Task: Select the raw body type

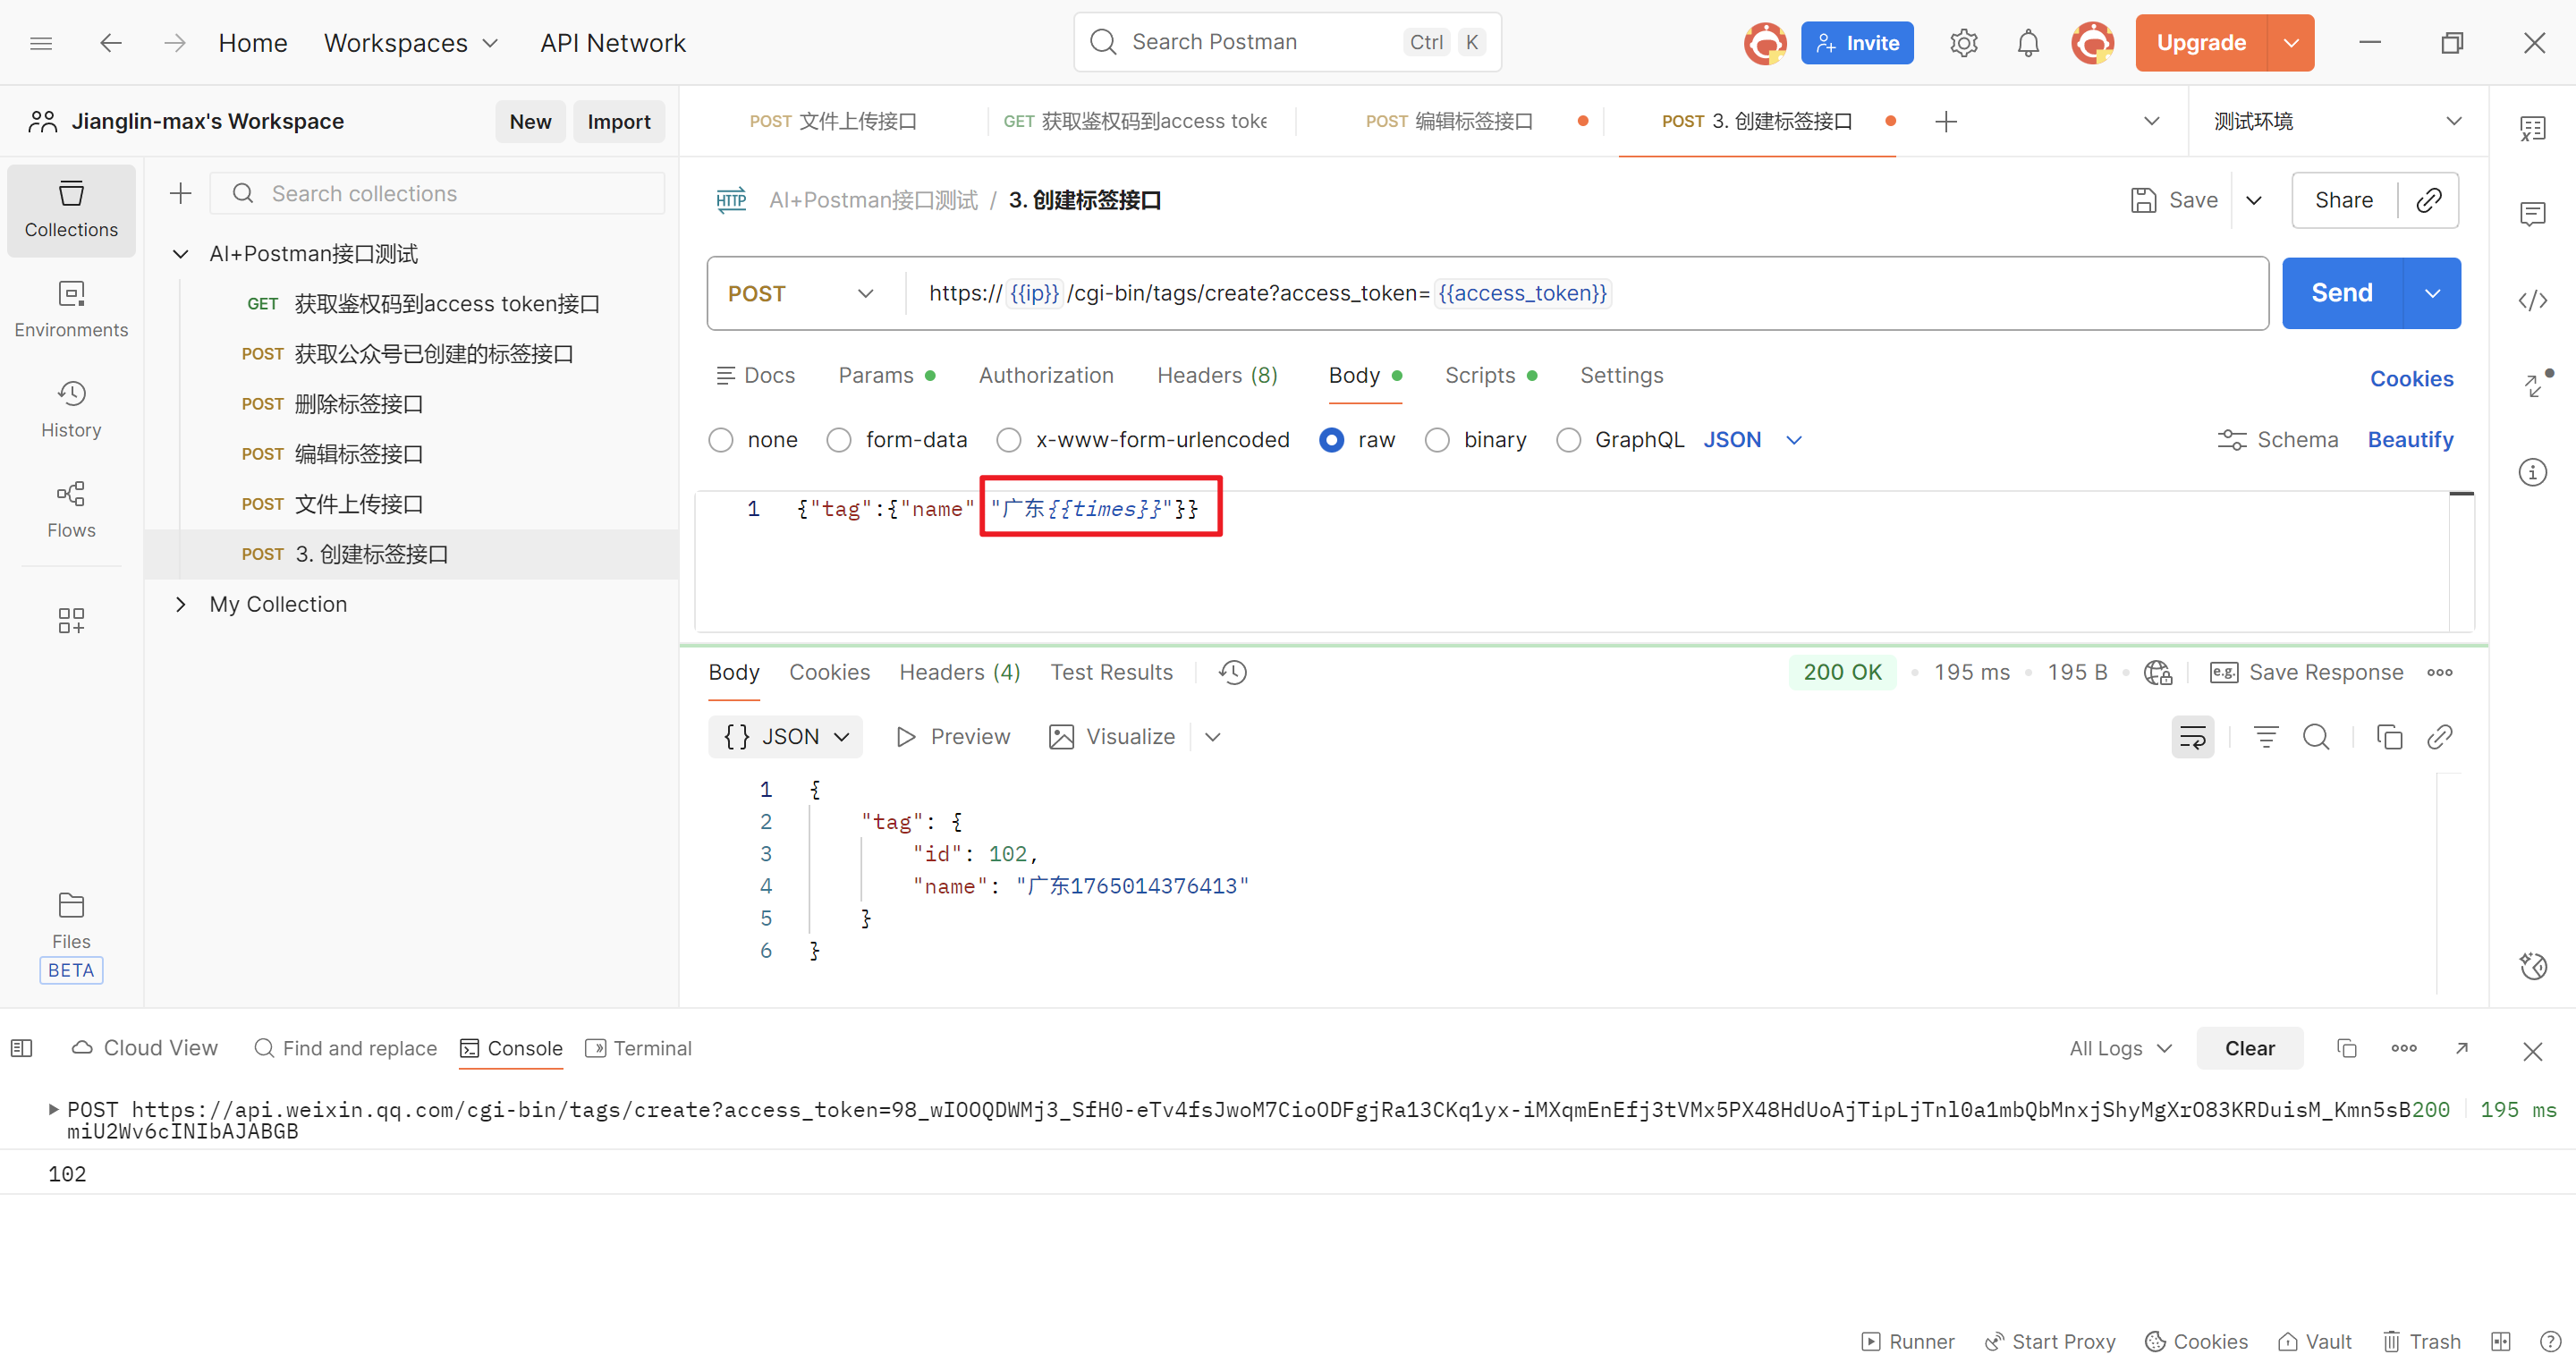Action: click(1331, 440)
